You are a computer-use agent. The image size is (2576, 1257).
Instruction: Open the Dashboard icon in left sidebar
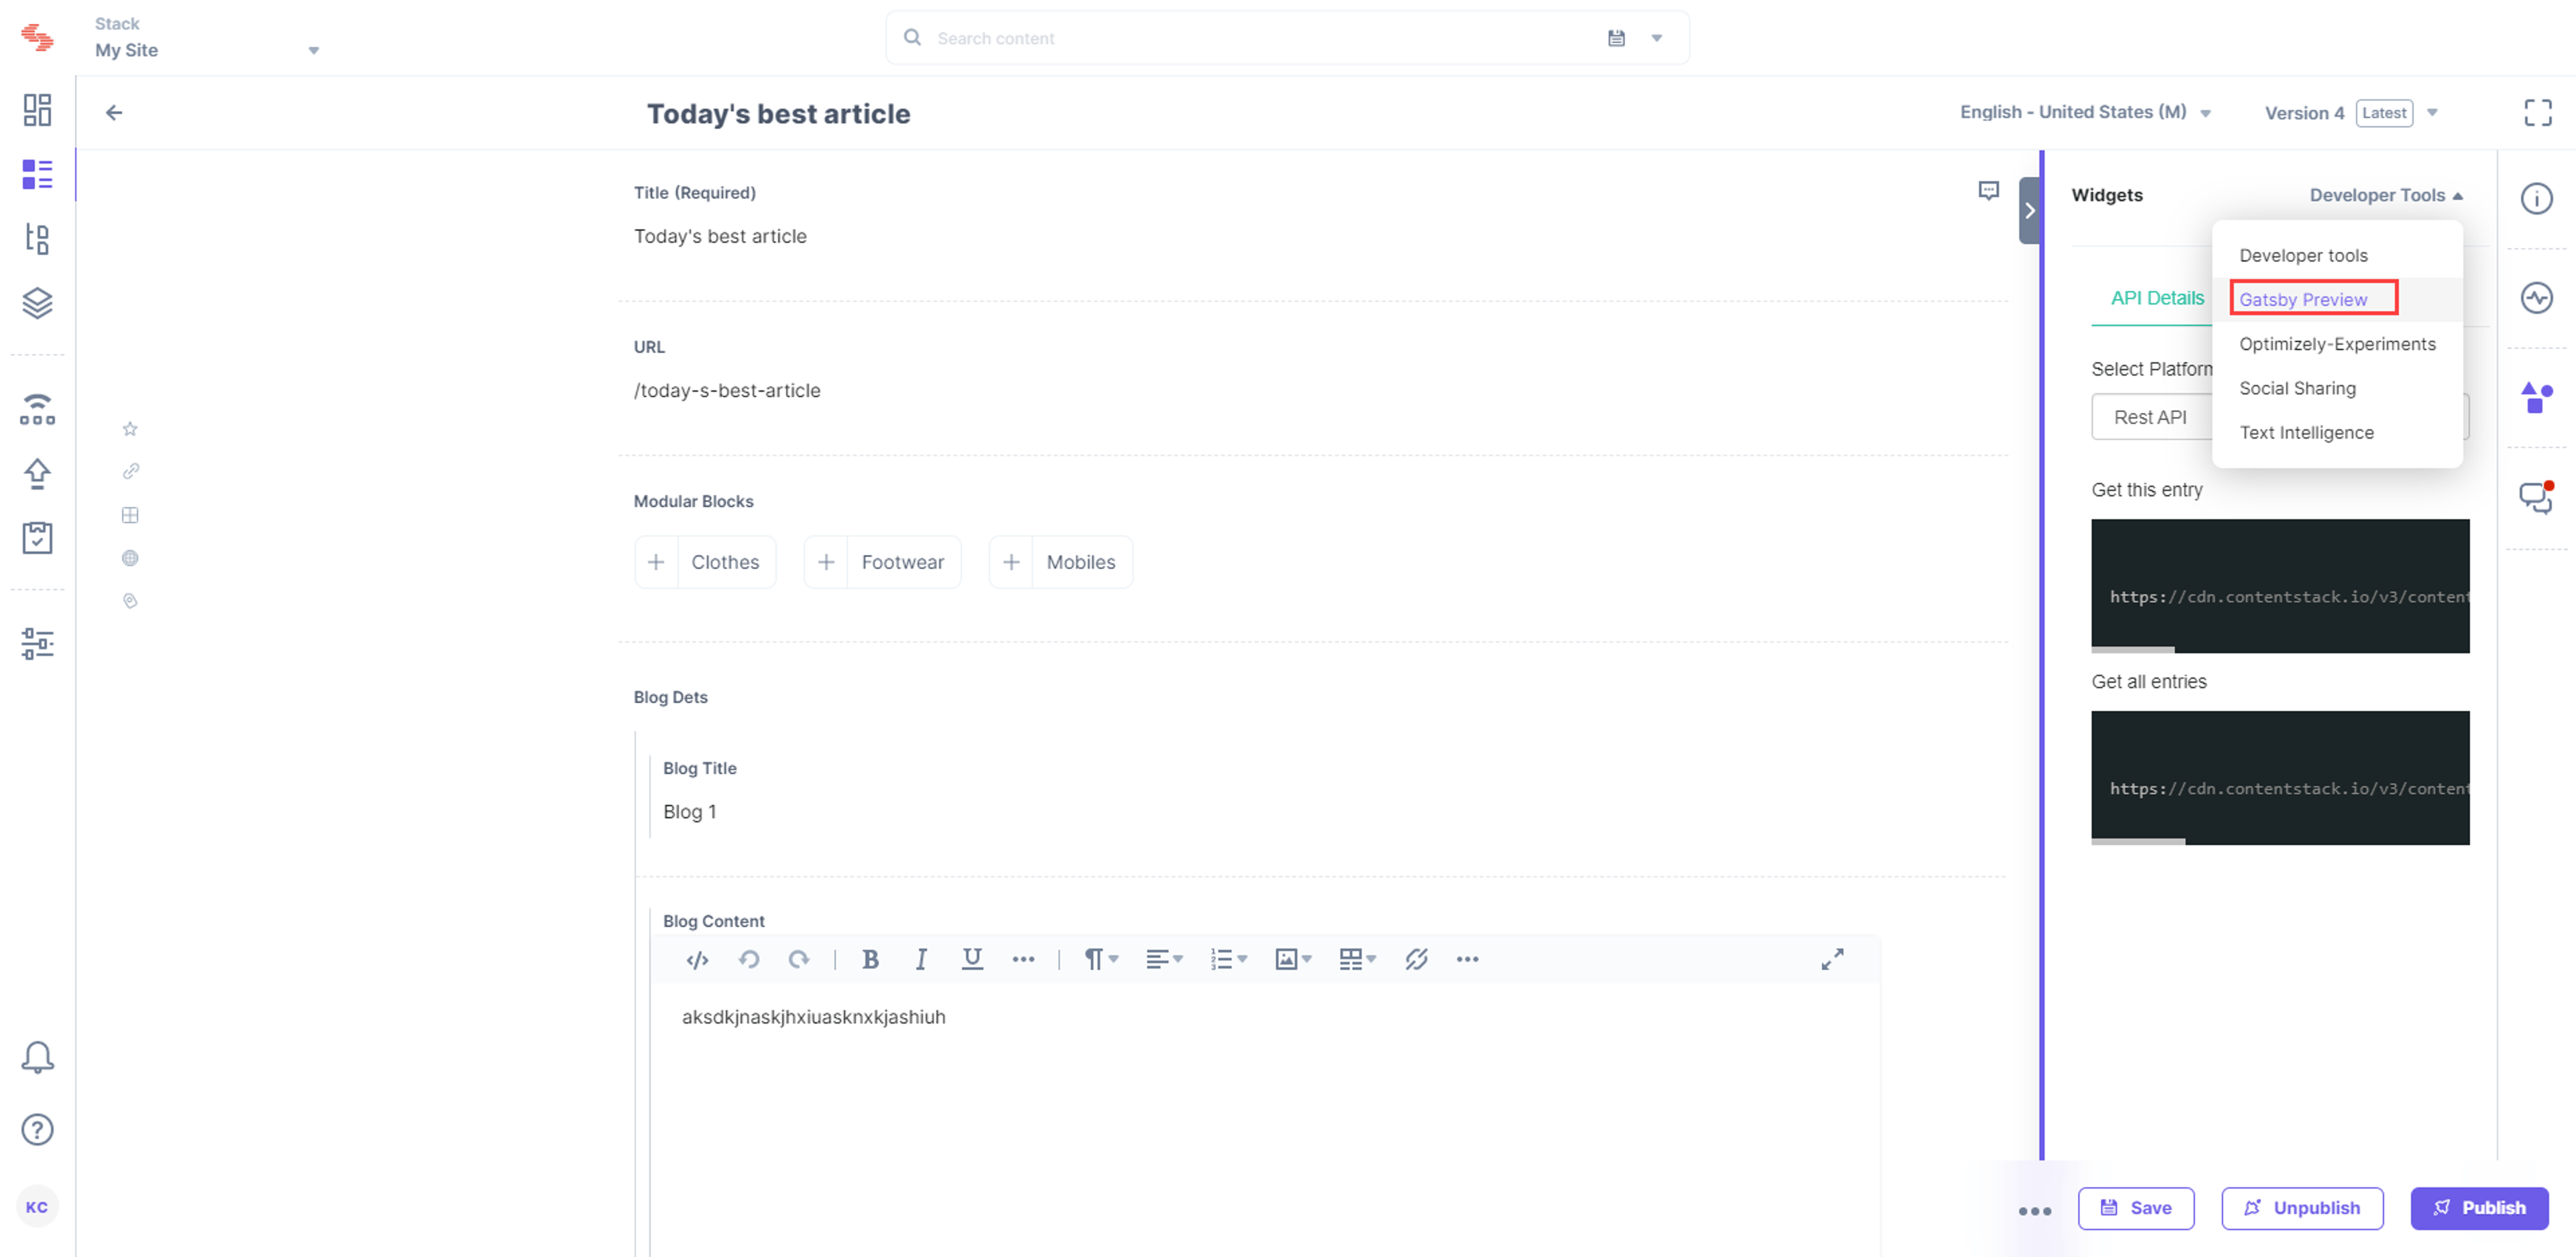click(x=37, y=110)
